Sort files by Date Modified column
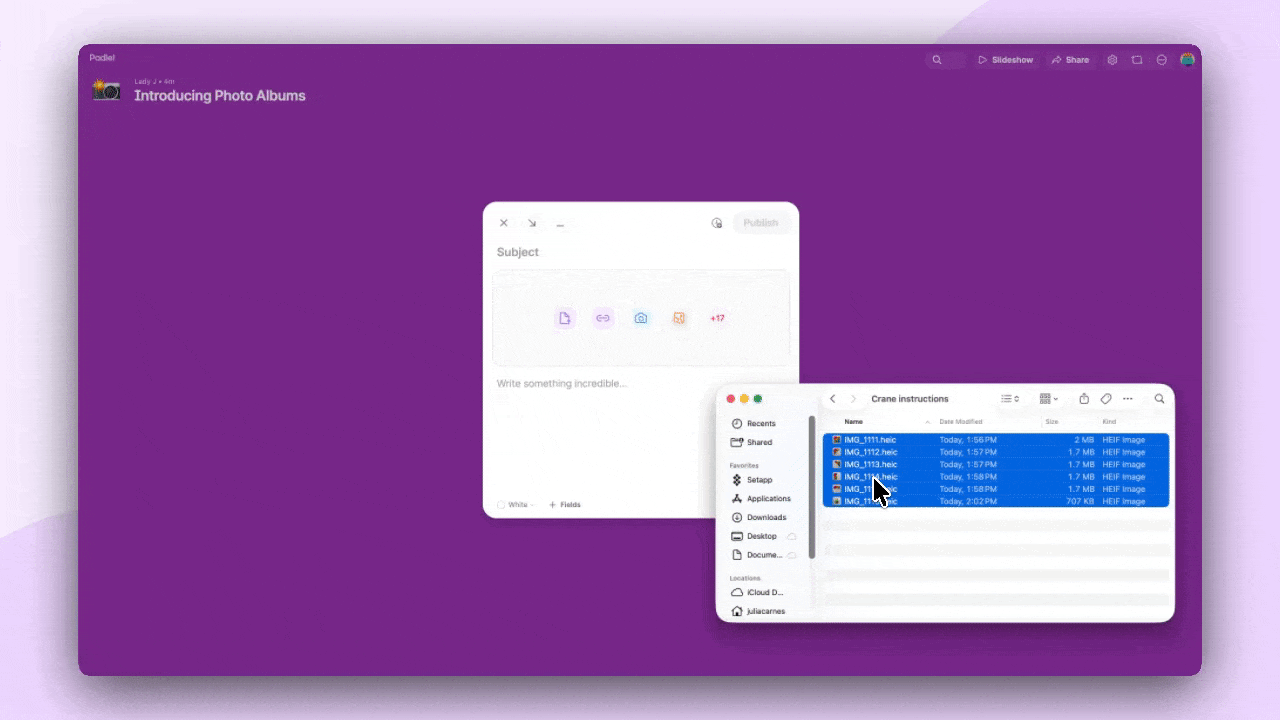The image size is (1280, 720). click(x=961, y=422)
